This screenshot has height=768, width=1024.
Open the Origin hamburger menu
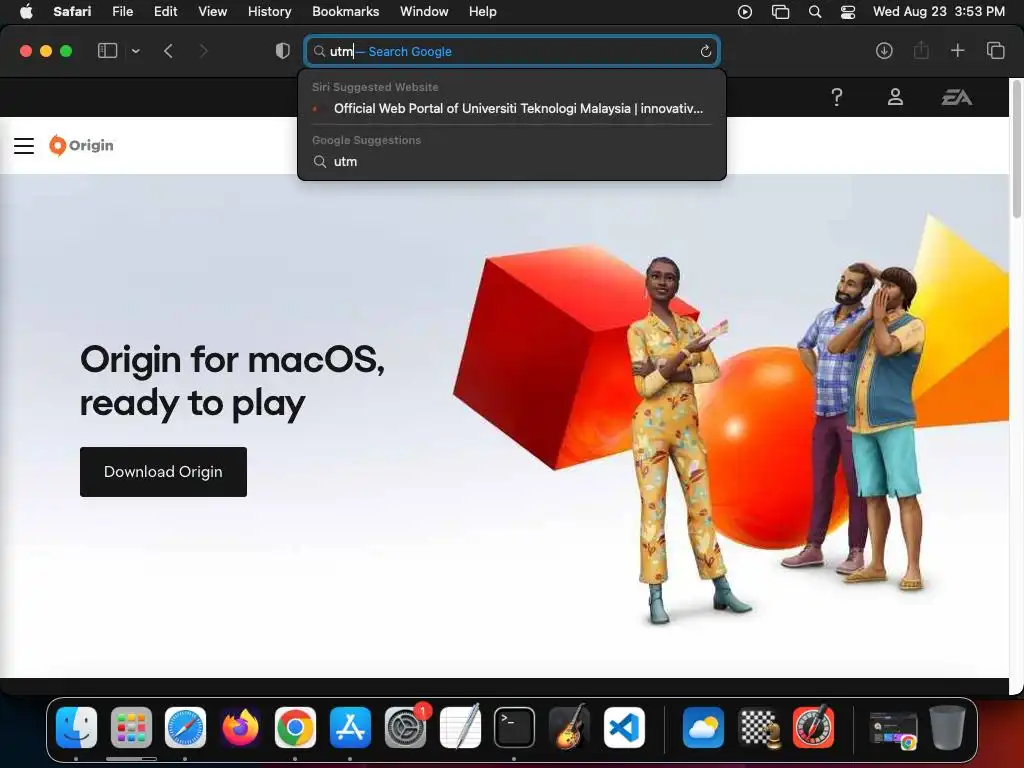24,146
